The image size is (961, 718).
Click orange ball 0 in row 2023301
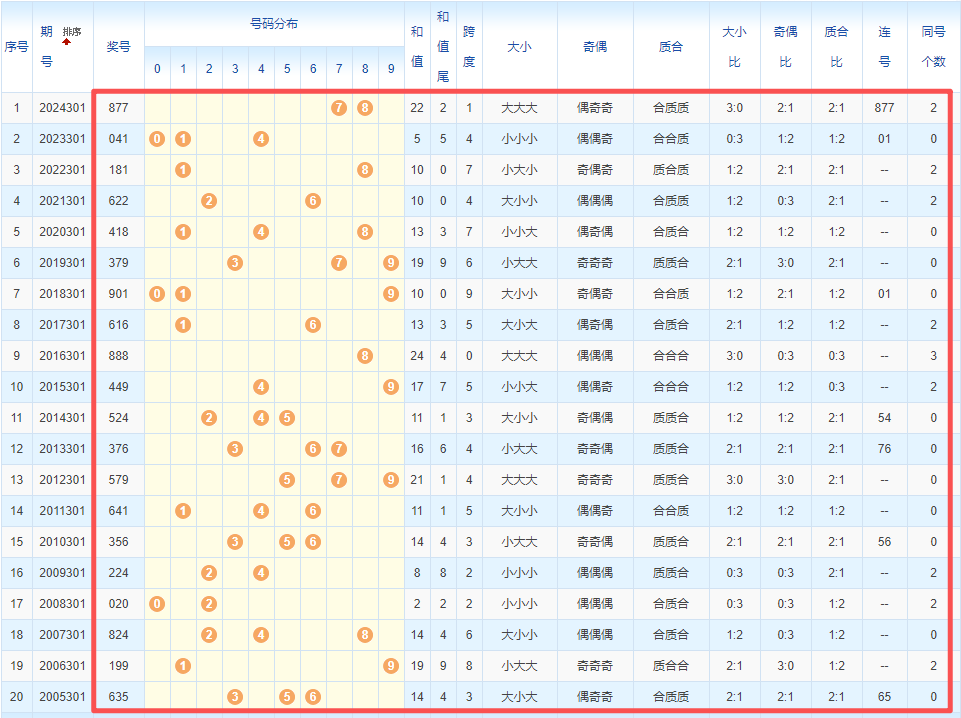pos(157,139)
